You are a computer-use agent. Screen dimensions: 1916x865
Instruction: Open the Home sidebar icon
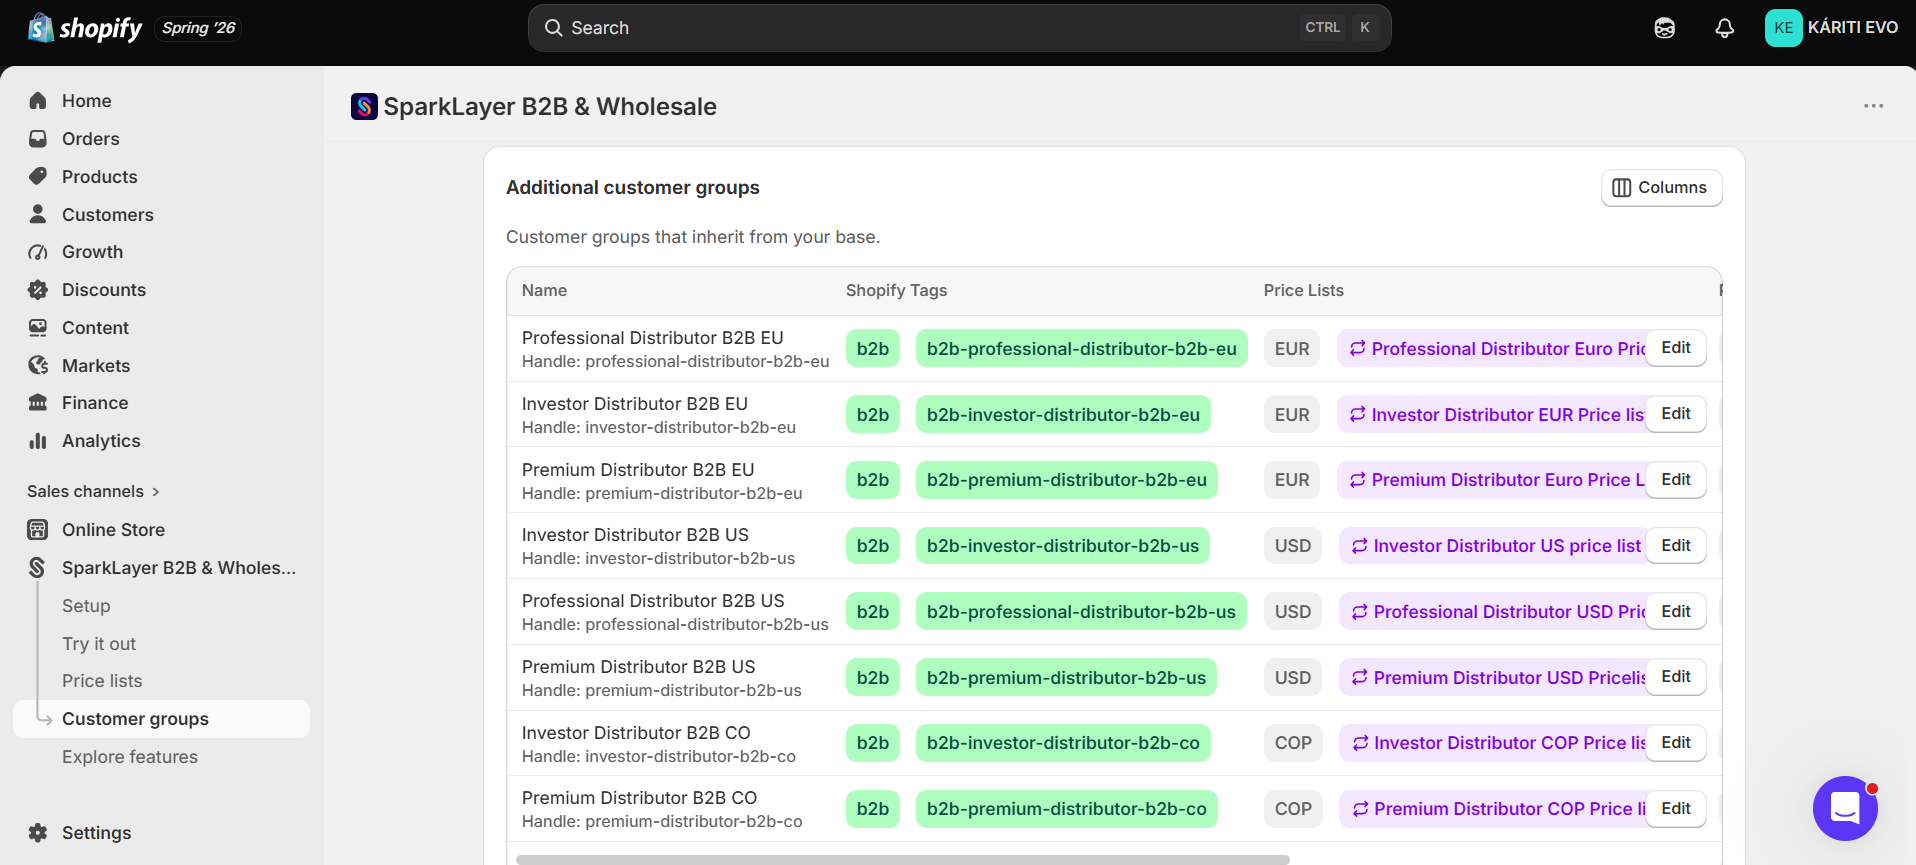pos(38,100)
